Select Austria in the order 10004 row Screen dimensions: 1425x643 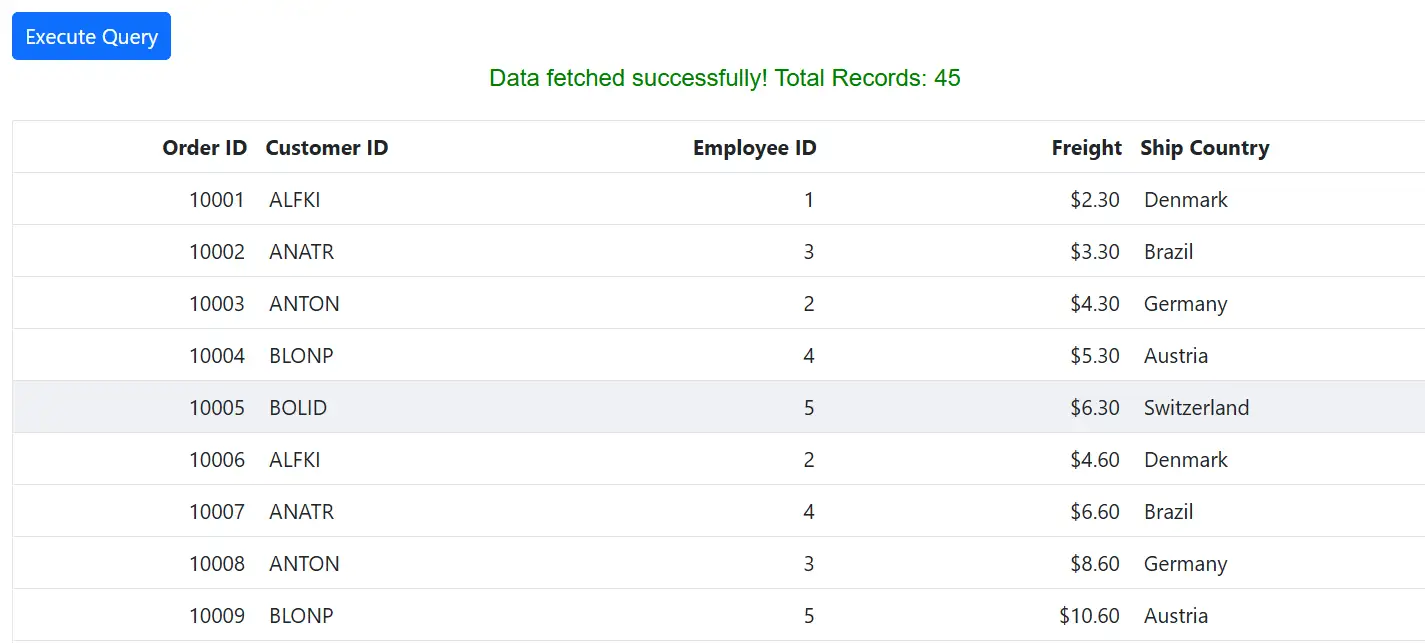pyautogui.click(x=1176, y=356)
